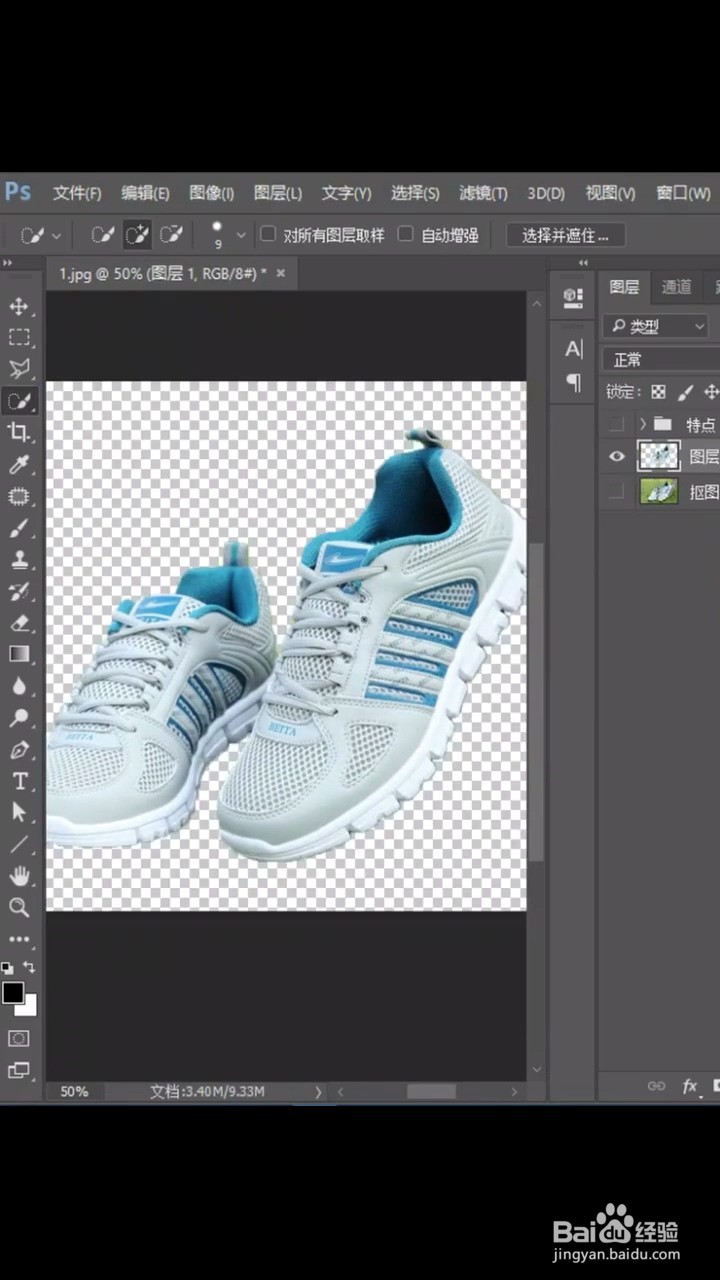The height and width of the screenshot is (1280, 720).
Task: Click the 选择并遮住 button
Action: (566, 235)
